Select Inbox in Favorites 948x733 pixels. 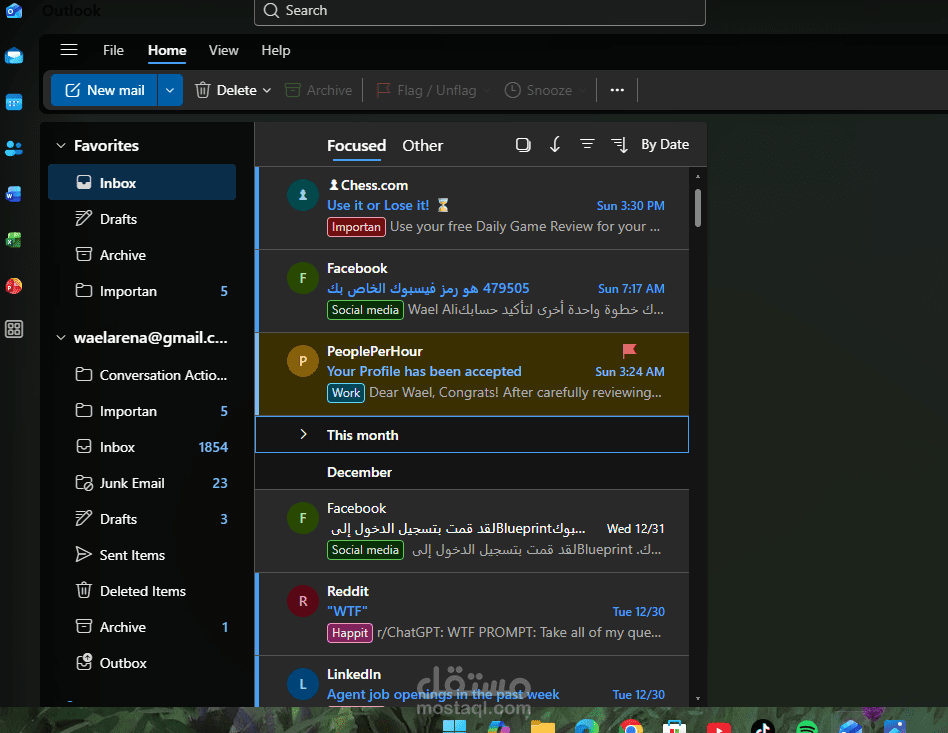point(142,183)
